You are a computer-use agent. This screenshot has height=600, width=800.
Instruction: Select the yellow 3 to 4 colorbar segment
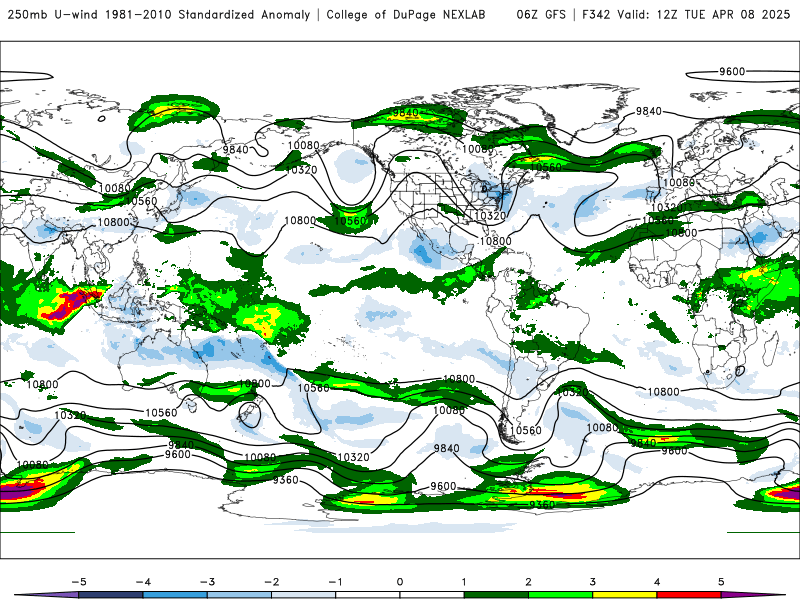point(624,595)
